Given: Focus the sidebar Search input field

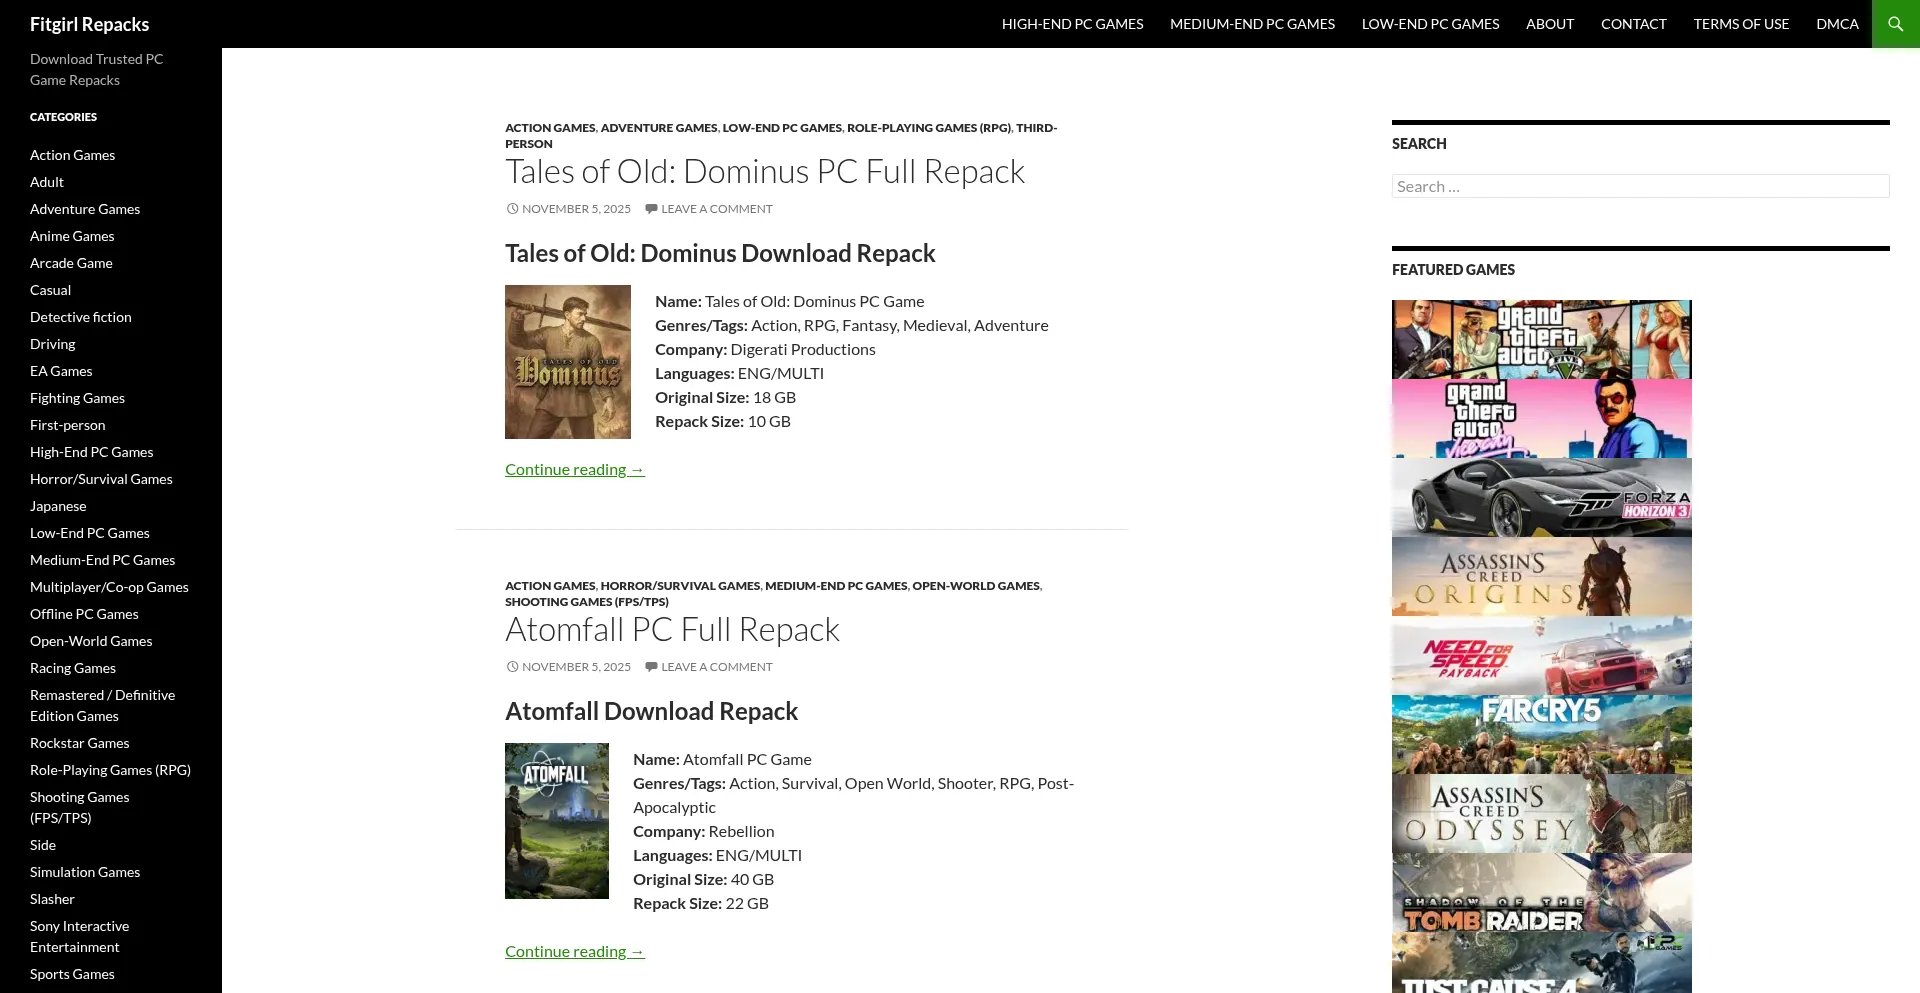Looking at the screenshot, I should 1640,186.
